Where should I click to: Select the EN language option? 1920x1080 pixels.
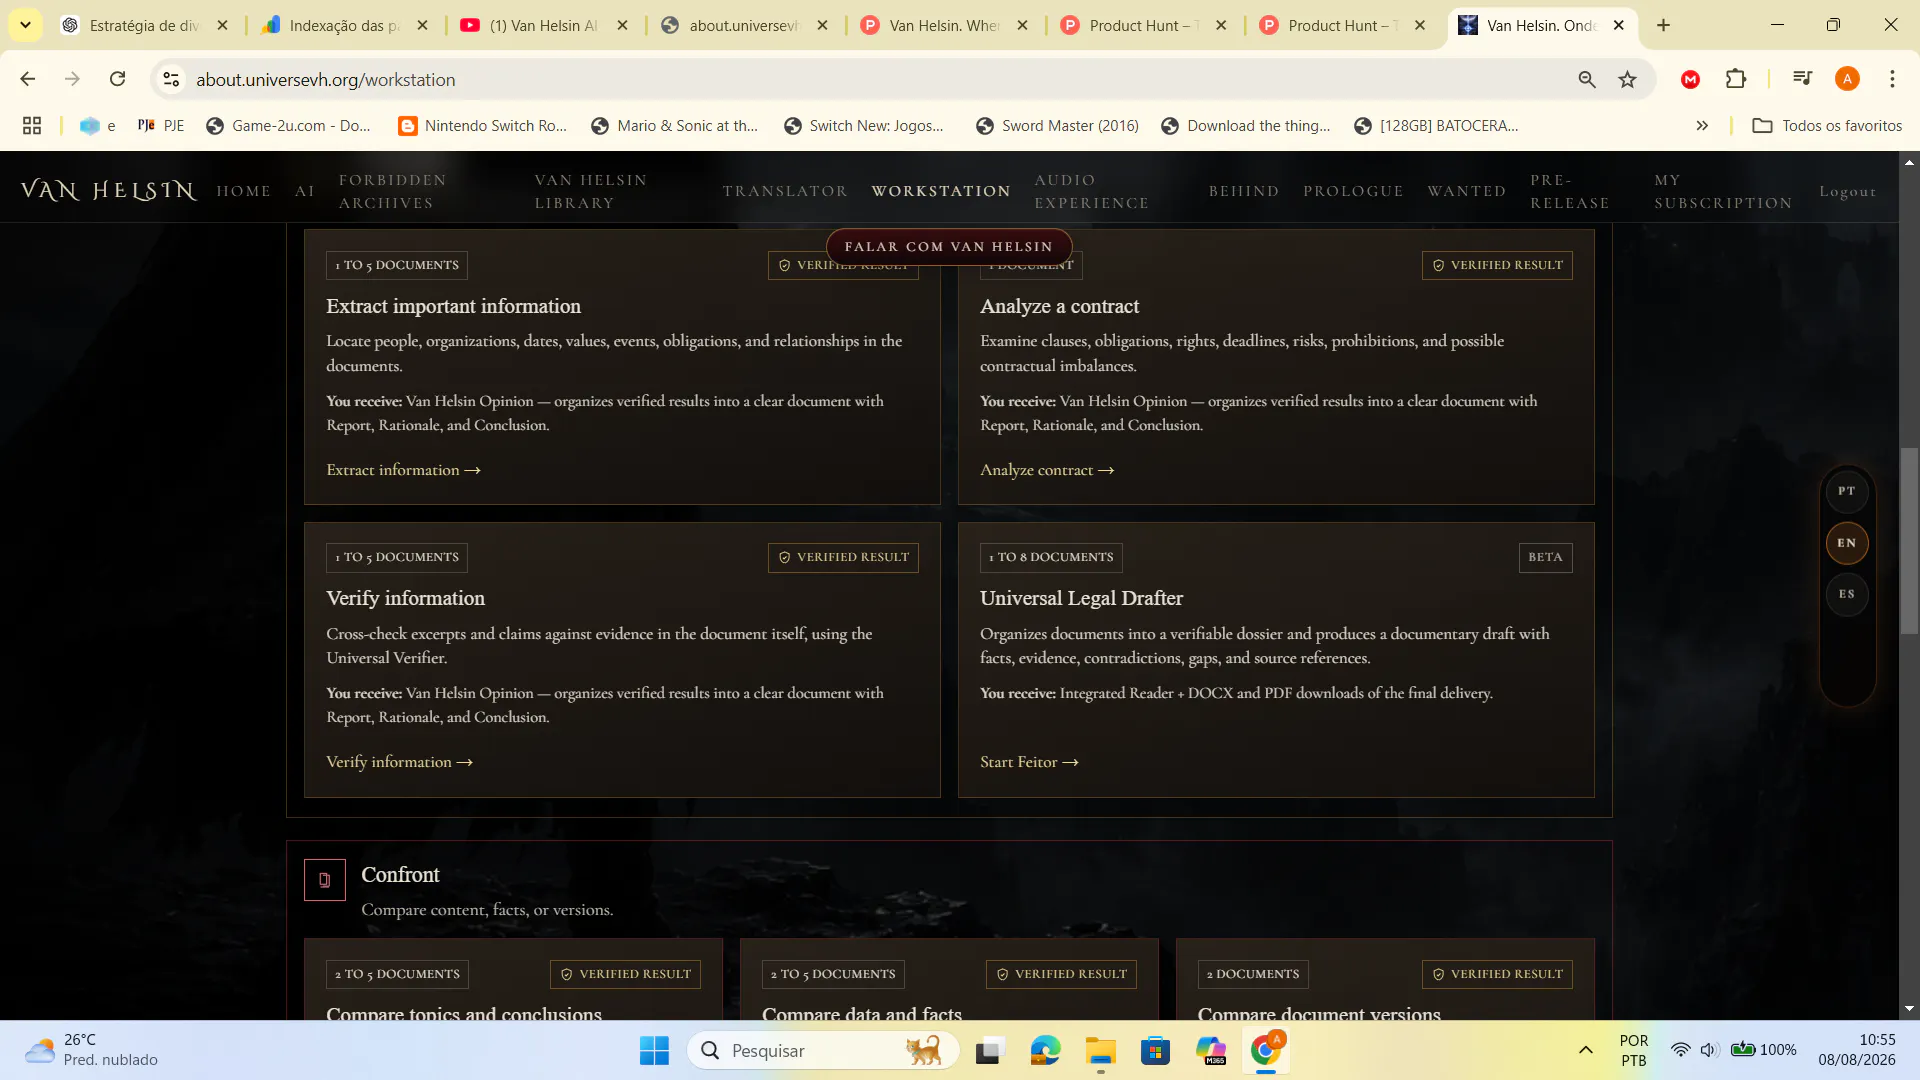point(1846,543)
